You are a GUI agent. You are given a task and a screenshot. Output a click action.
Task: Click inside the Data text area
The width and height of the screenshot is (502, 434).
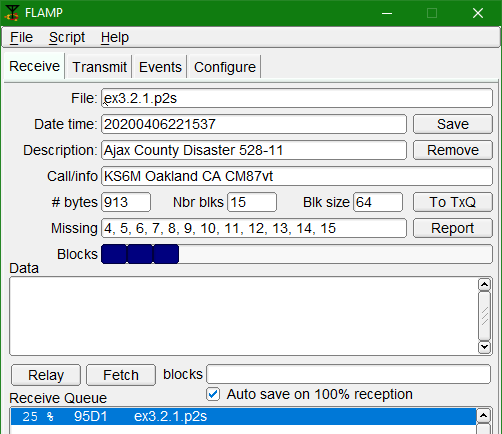pyautogui.click(x=243, y=316)
